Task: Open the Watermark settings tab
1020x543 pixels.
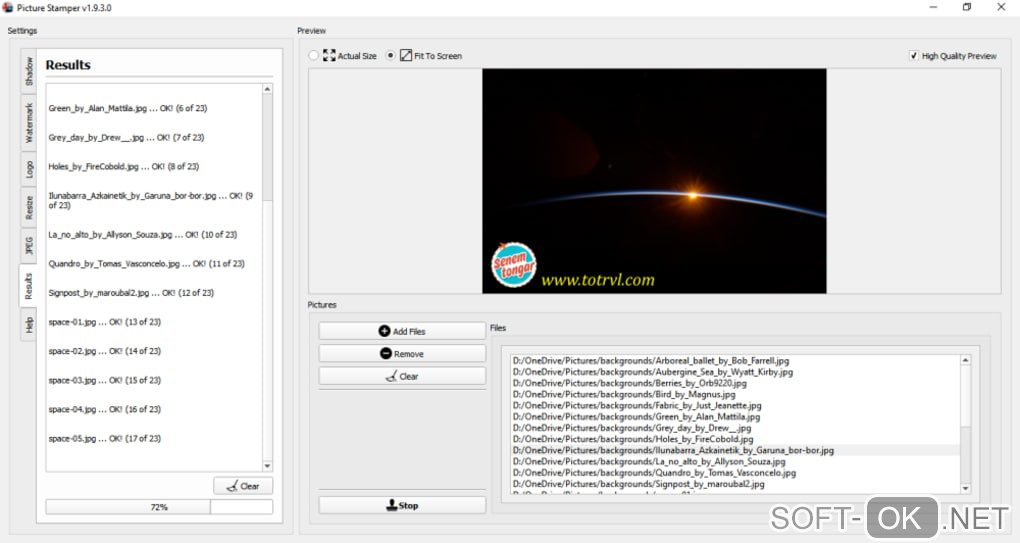Action: 29,122
